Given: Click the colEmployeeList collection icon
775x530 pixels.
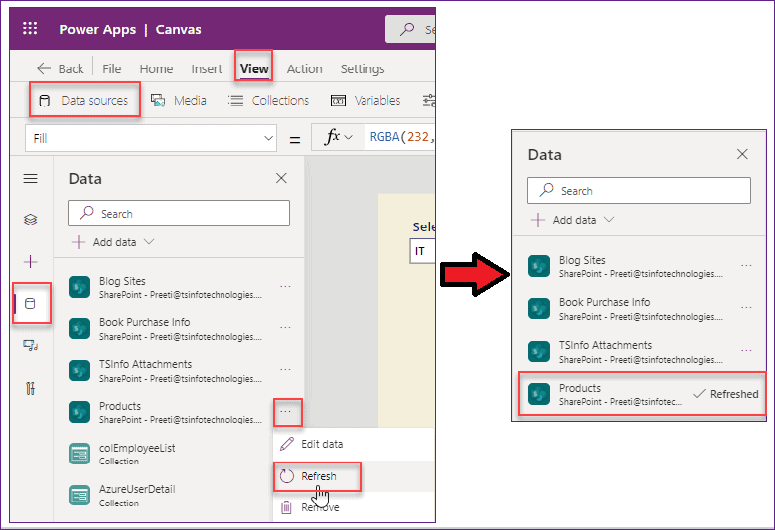Looking at the screenshot, I should click(79, 453).
